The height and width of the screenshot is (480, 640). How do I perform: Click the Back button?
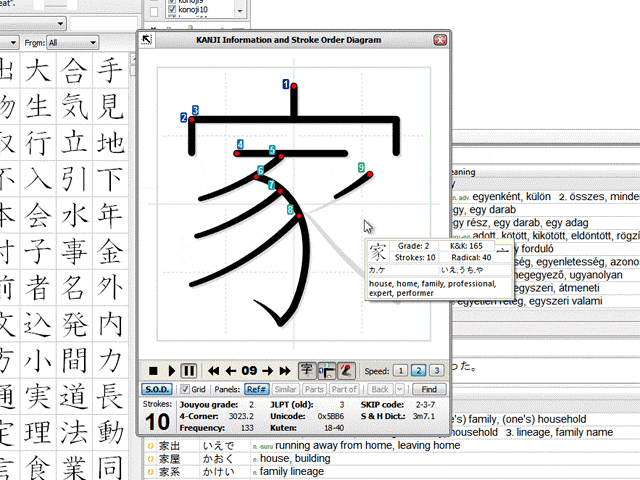pyautogui.click(x=380, y=389)
